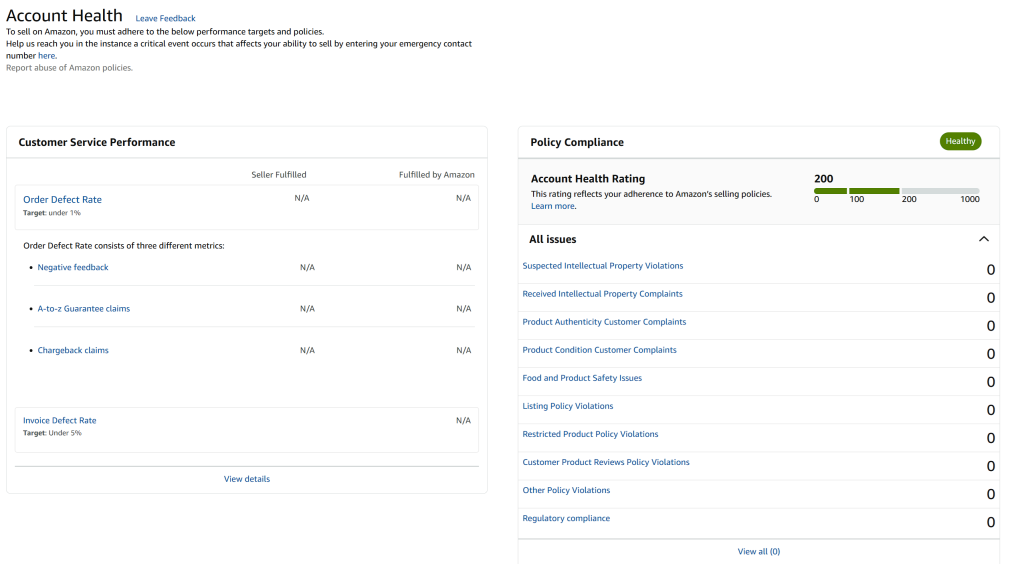The image size is (1024, 564).
Task: Open Other Policy Violations link
Action: 566,490
